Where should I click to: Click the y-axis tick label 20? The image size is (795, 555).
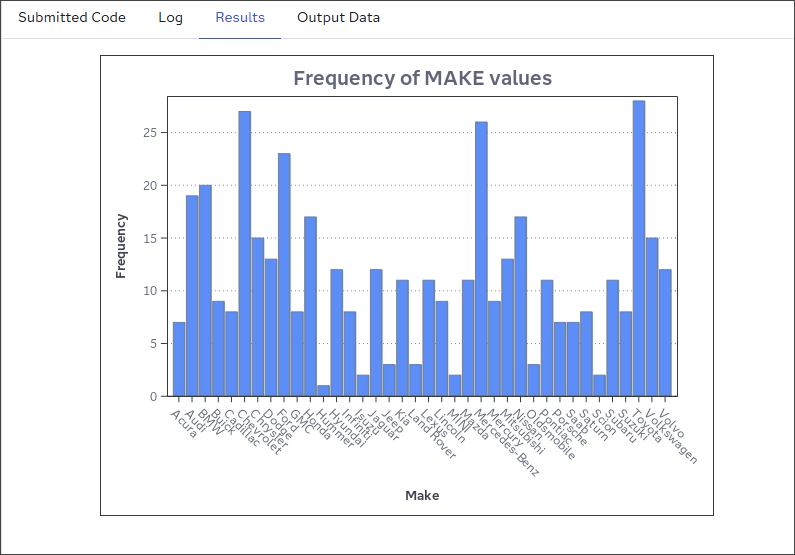tap(150, 186)
